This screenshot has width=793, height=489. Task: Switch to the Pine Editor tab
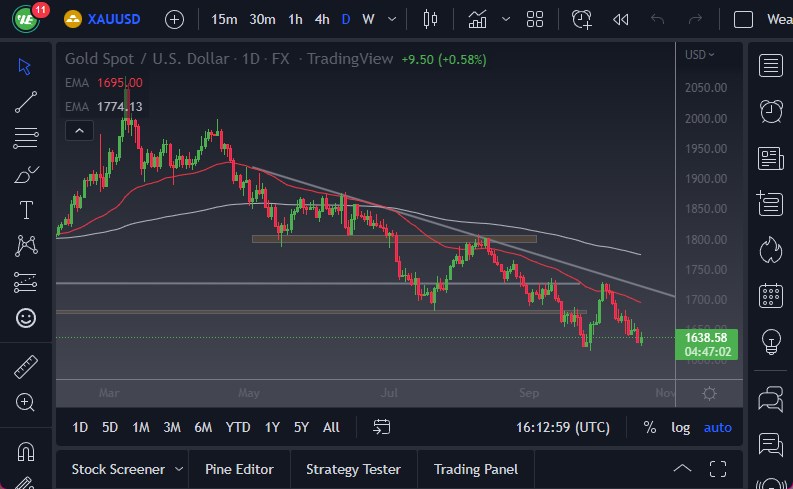click(238, 469)
